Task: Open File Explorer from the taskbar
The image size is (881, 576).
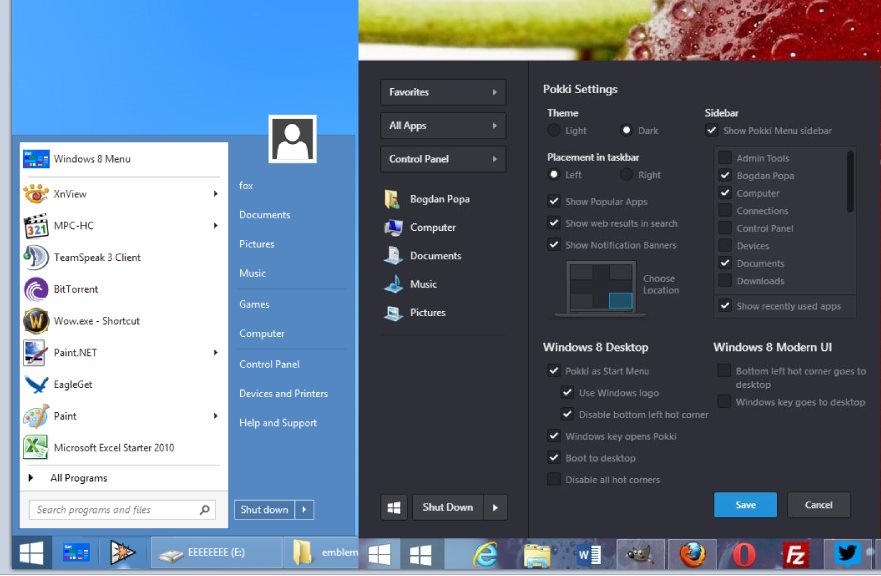Action: [537, 555]
